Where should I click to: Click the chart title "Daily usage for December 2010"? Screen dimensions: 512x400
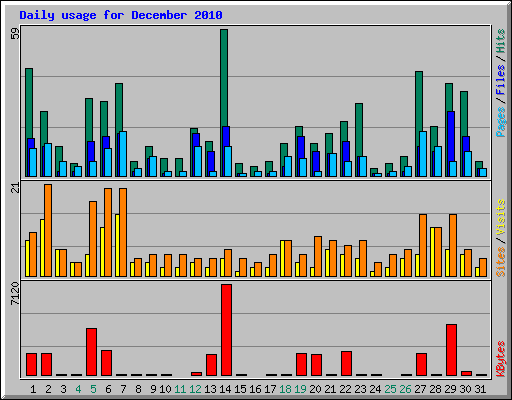point(121,15)
